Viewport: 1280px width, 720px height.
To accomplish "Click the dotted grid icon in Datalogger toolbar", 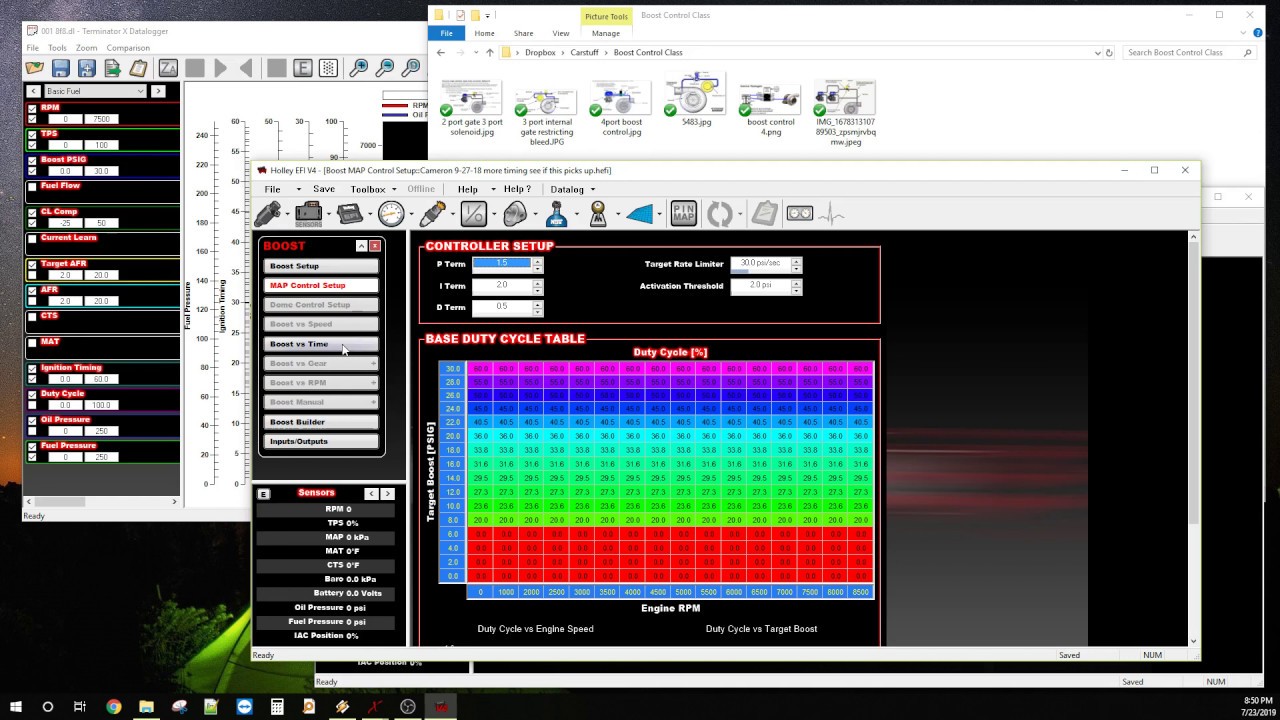I will [328, 68].
